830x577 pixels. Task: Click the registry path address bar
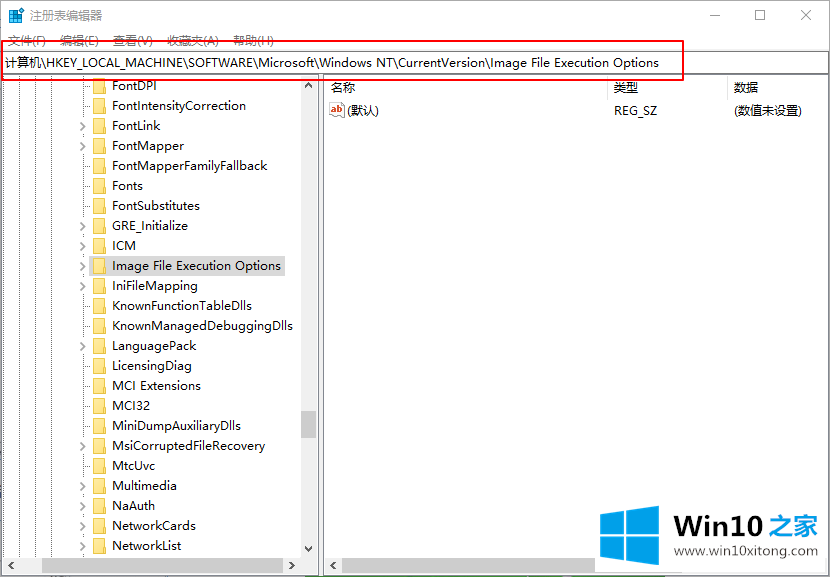[415, 63]
